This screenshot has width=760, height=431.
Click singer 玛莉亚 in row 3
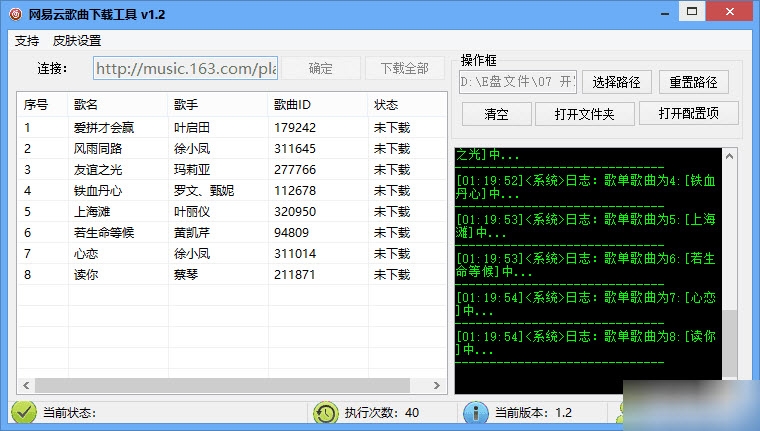click(x=192, y=170)
